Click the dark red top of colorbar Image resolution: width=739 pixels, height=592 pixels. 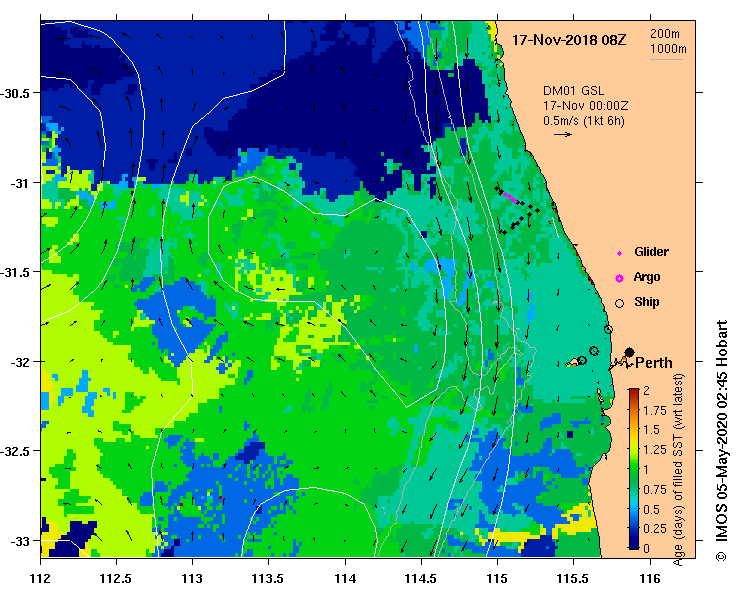(633, 392)
